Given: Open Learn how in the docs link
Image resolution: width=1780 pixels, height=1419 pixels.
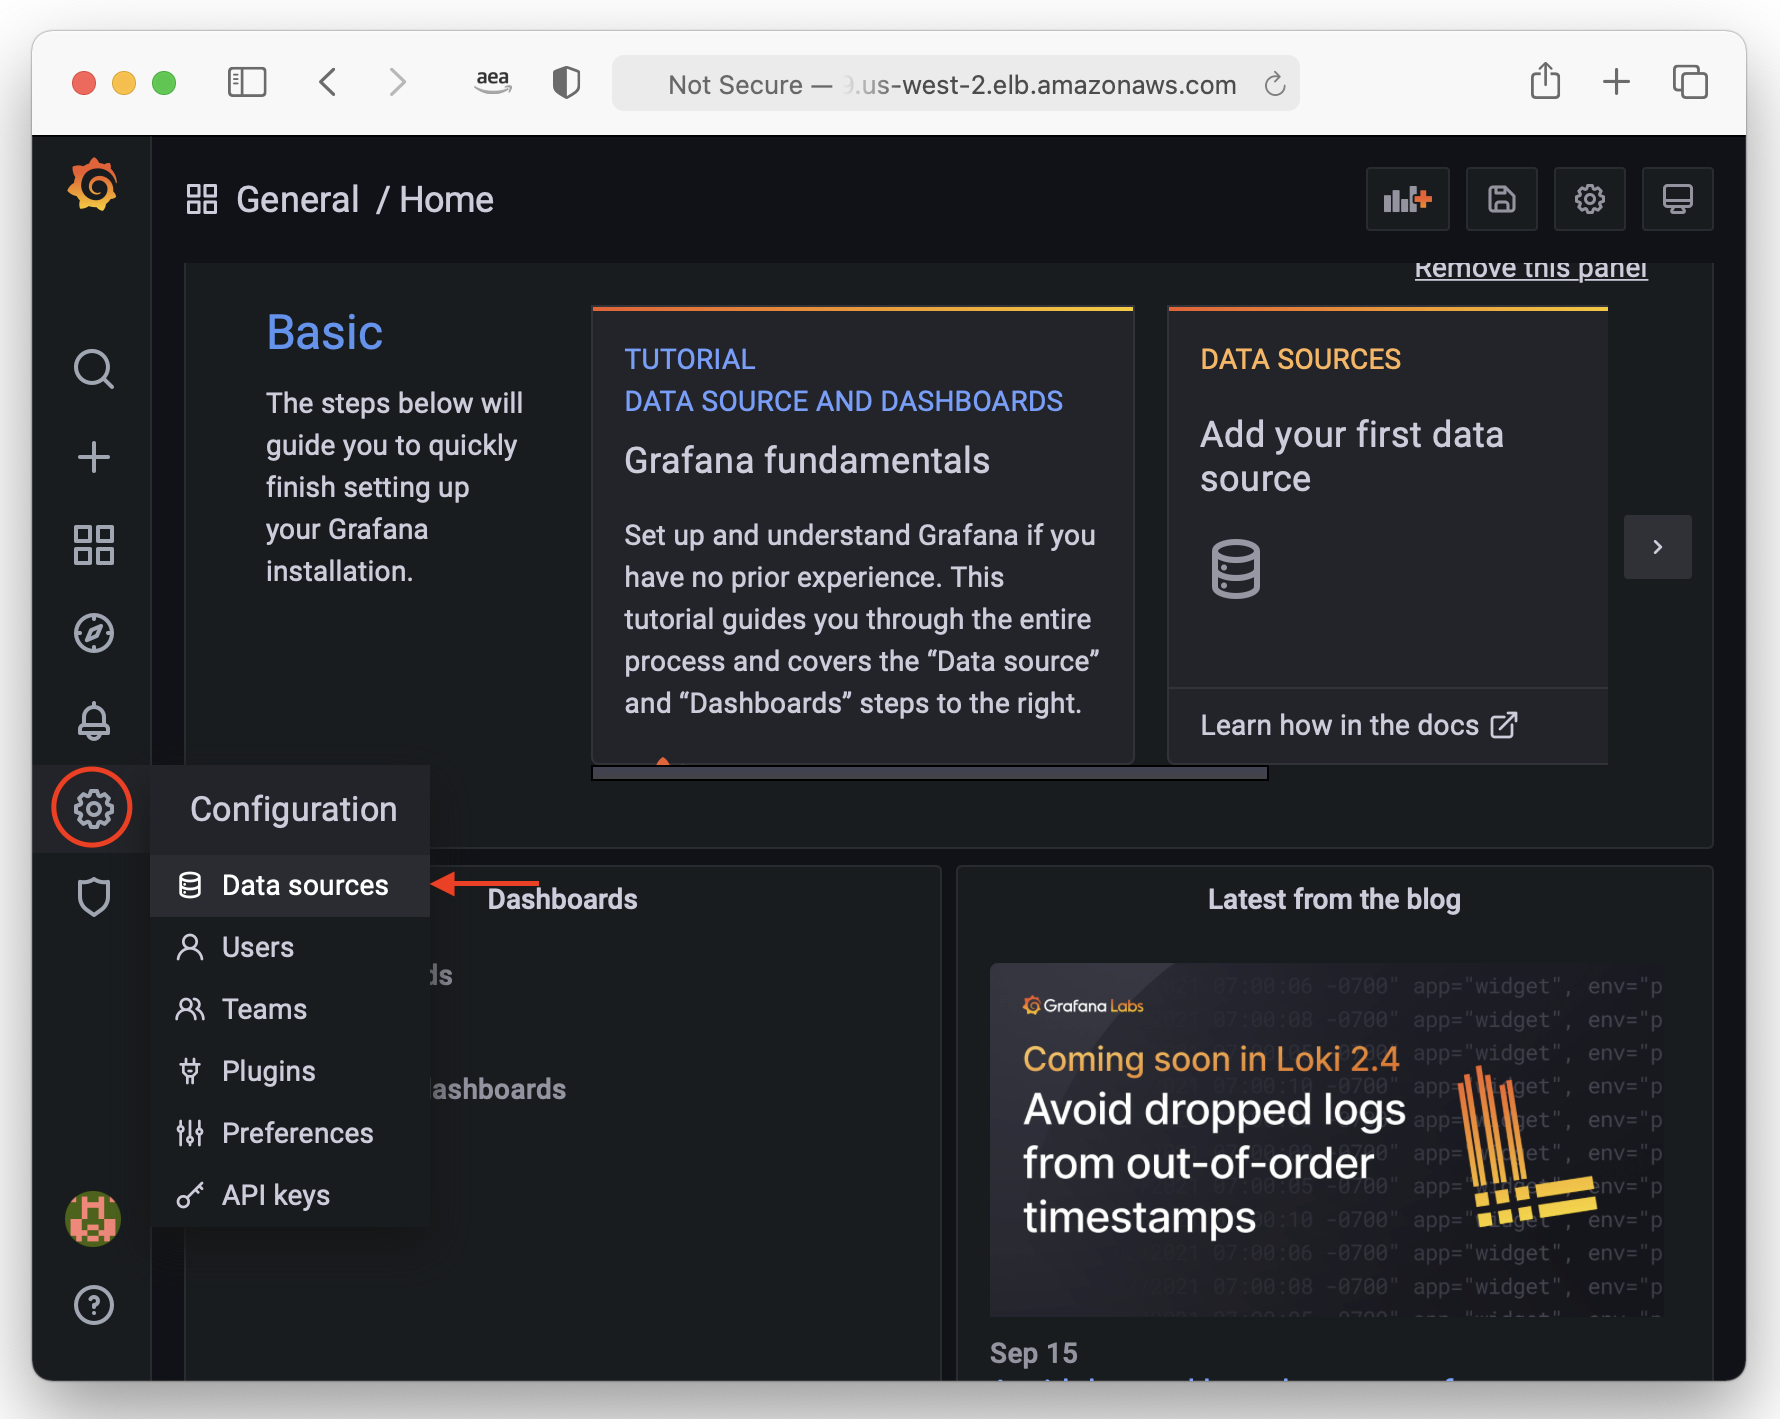Looking at the screenshot, I should point(1358,725).
